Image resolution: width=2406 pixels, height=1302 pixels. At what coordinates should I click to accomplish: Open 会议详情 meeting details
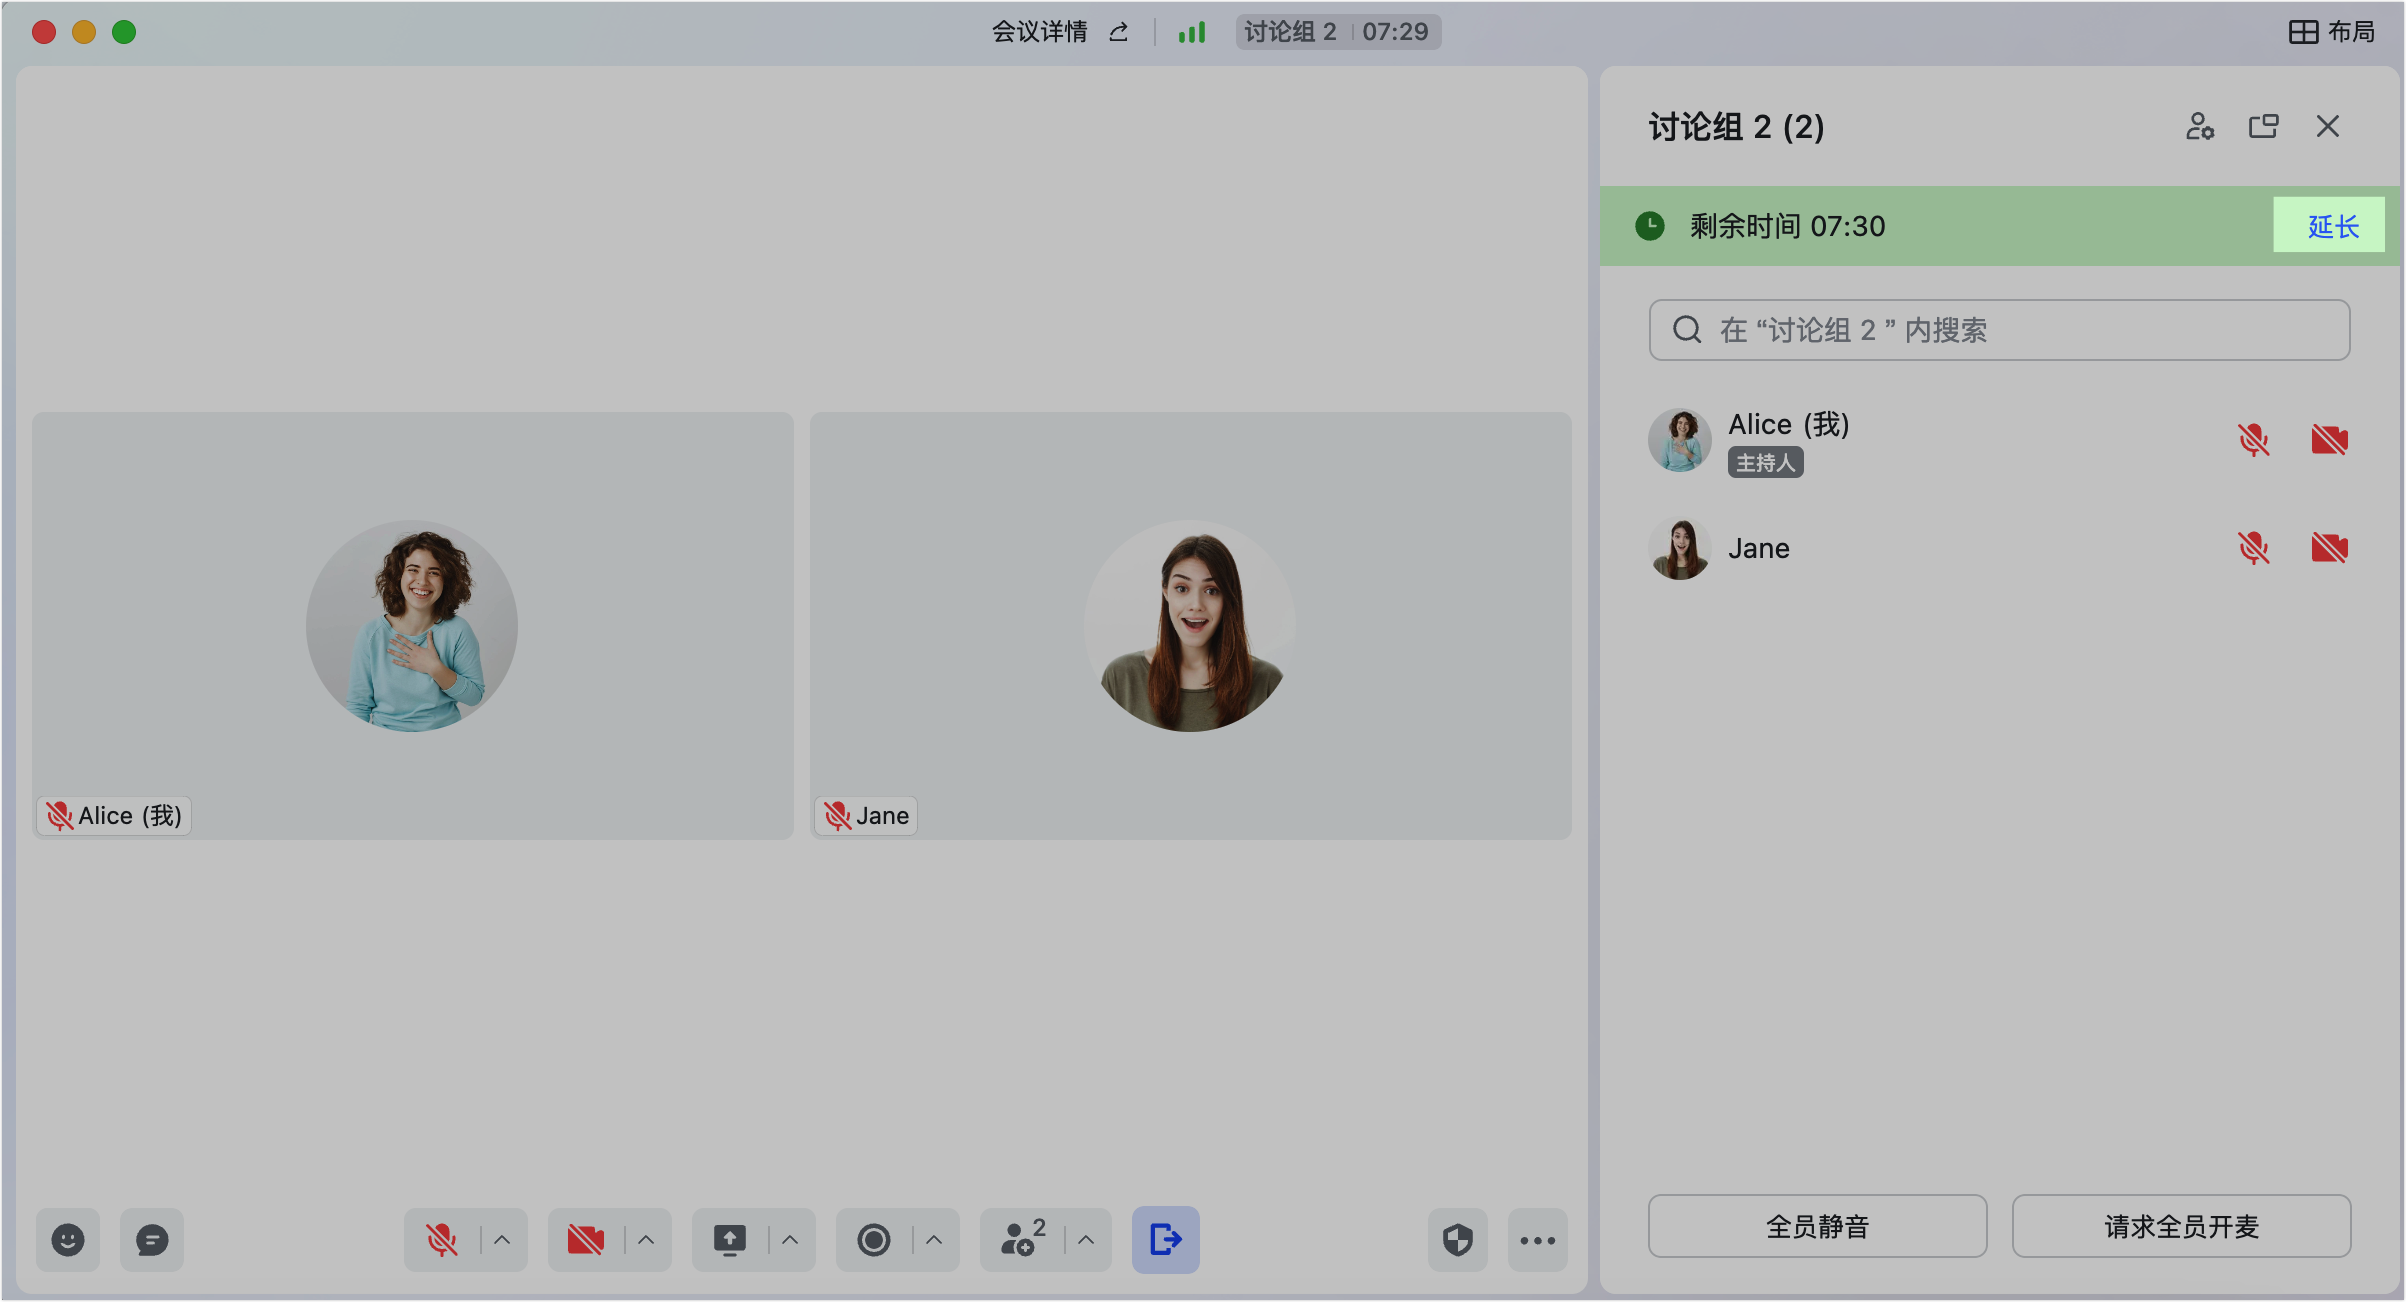pos(1040,32)
